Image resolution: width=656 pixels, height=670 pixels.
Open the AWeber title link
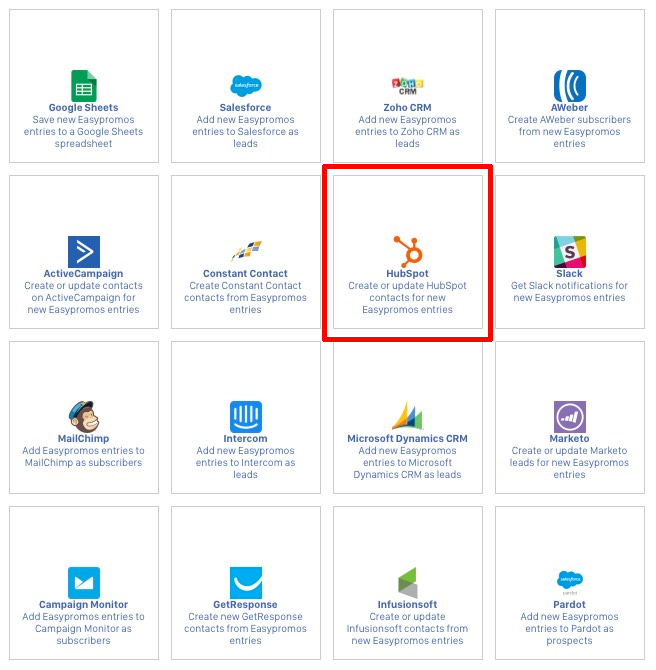[569, 108]
